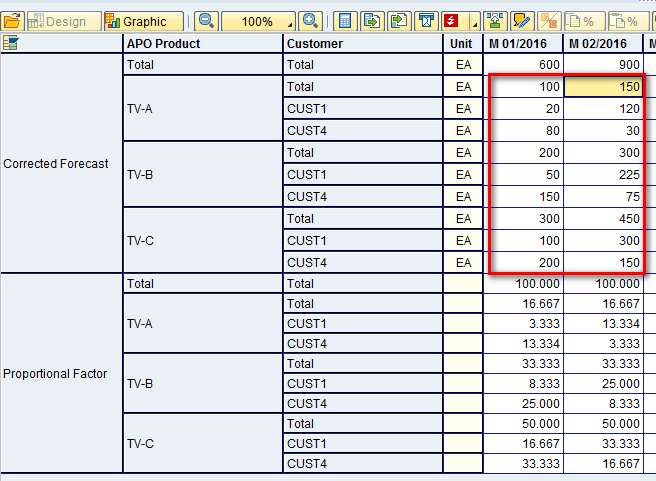Click the note with pencil icon

point(521,21)
